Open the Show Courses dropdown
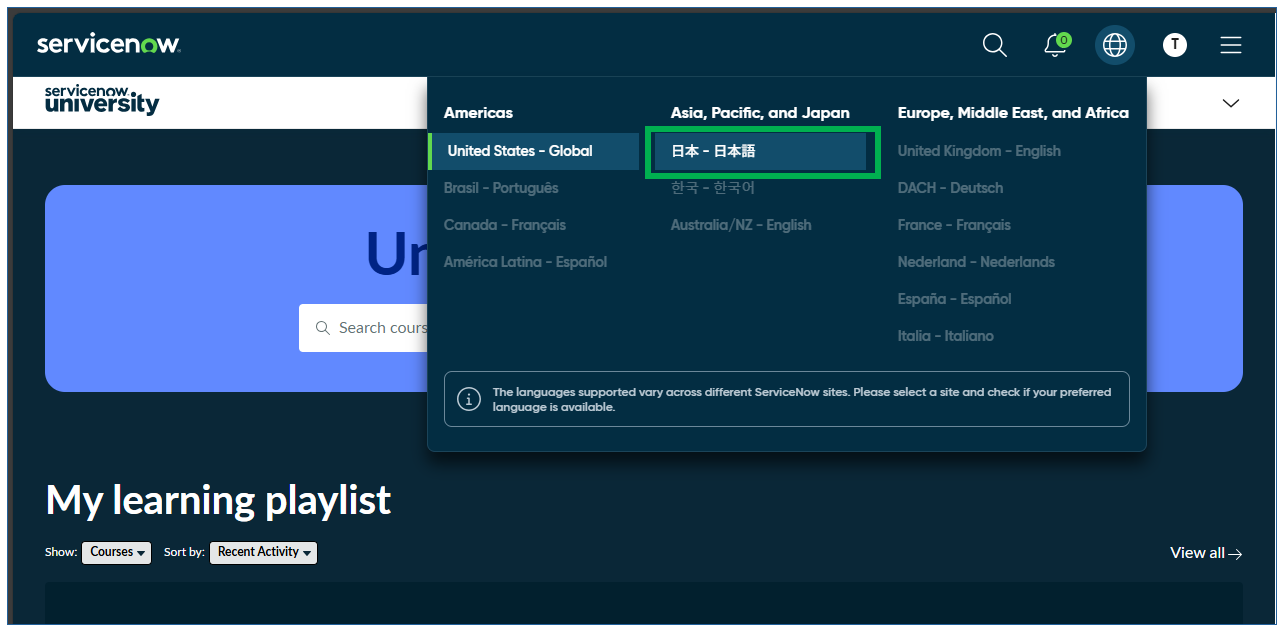Image resolution: width=1278 pixels, height=627 pixels. 117,552
